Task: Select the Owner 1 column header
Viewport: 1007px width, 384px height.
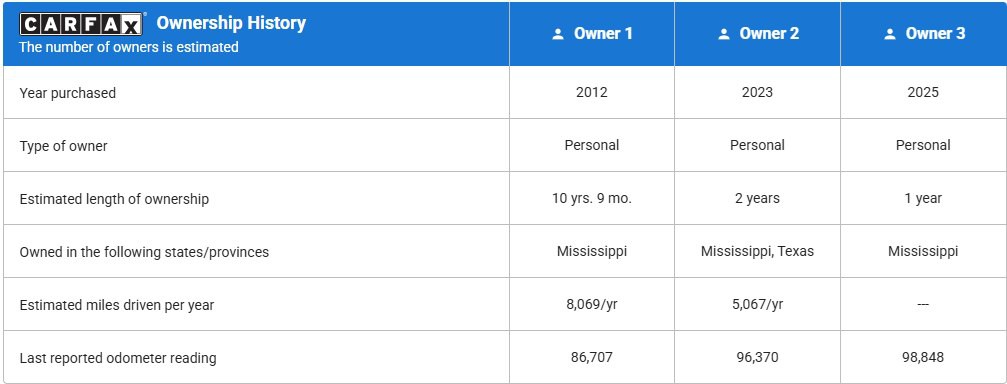Action: pyautogui.click(x=591, y=33)
